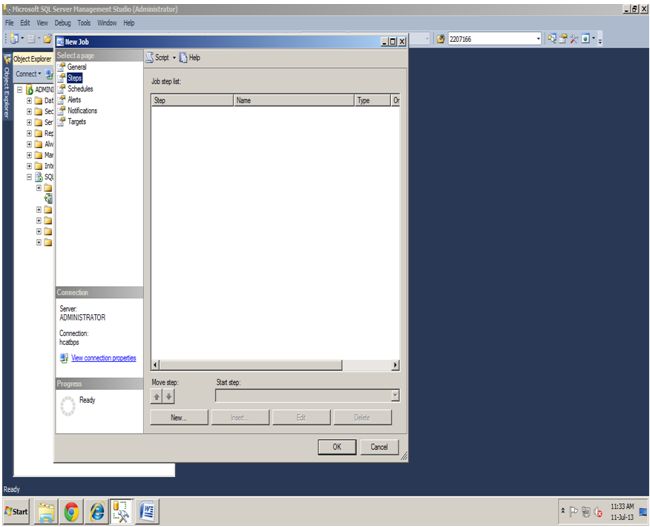
Task: Expand the Ser folder node
Action: pyautogui.click(x=29, y=122)
